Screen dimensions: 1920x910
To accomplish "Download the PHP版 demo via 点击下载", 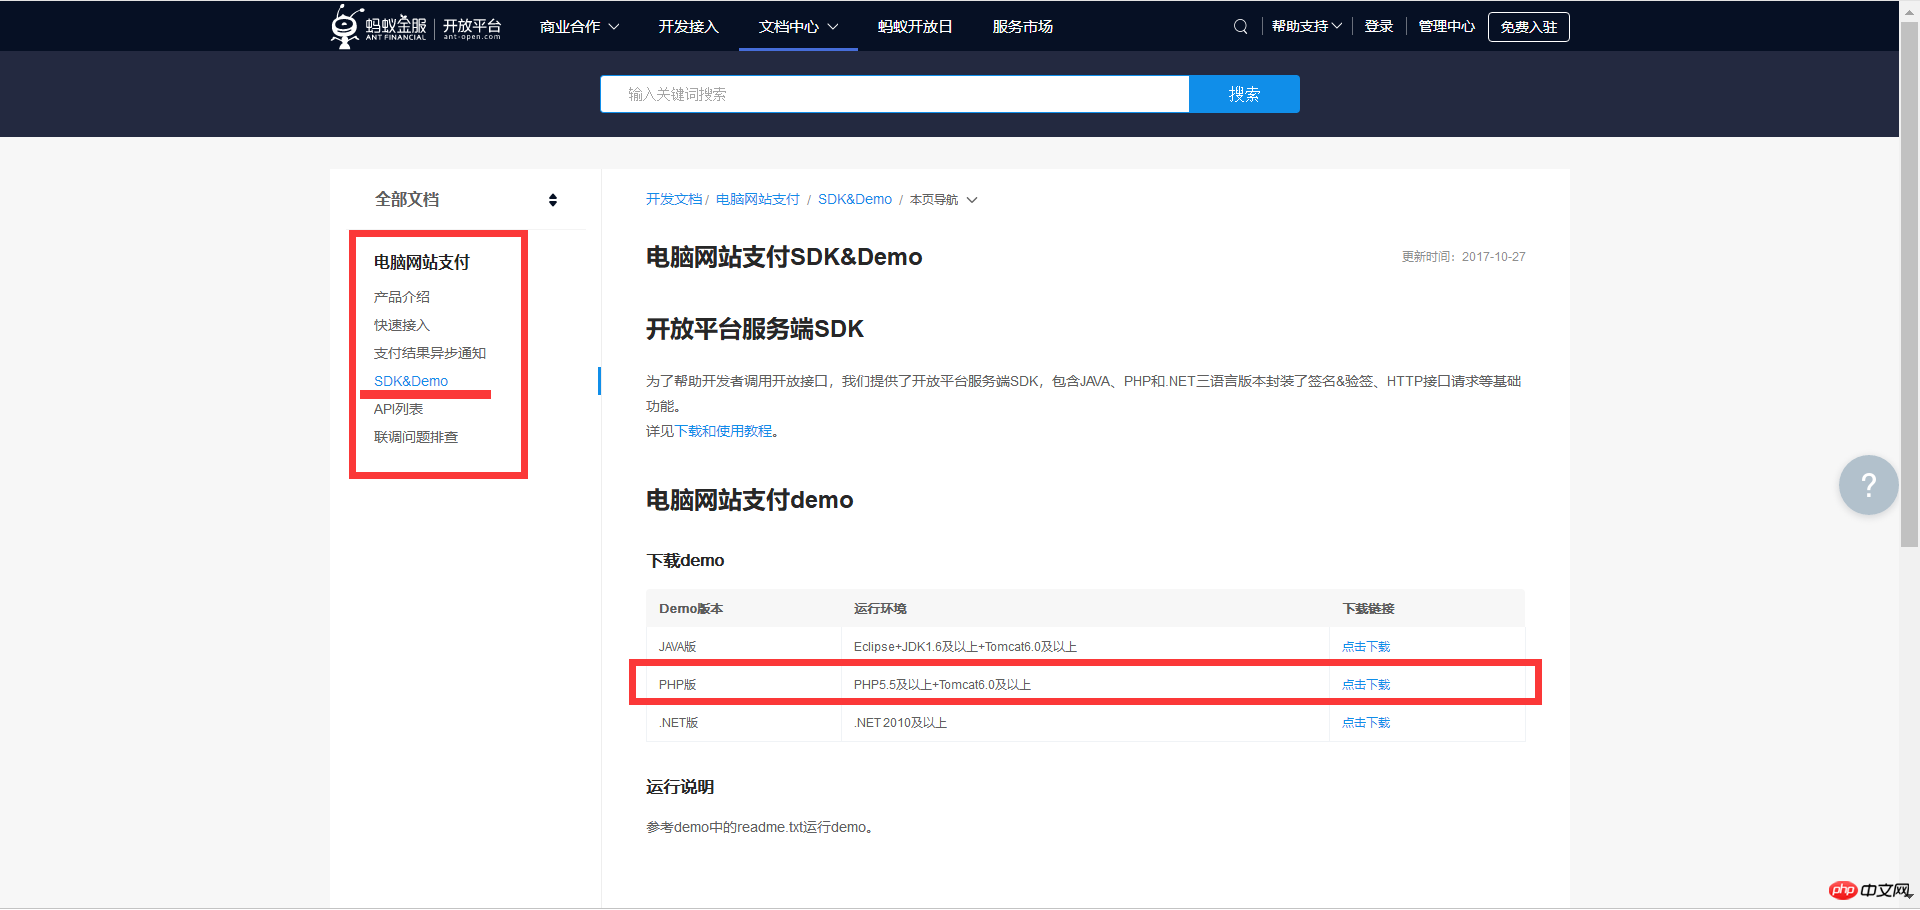I will coord(1366,685).
